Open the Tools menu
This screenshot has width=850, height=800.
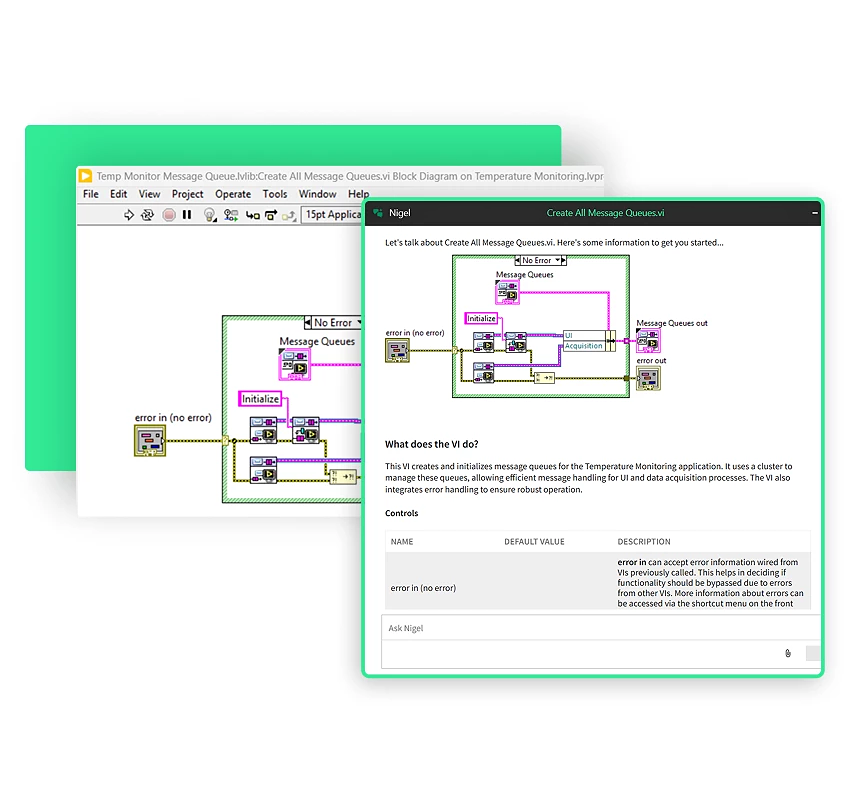pyautogui.click(x=275, y=194)
